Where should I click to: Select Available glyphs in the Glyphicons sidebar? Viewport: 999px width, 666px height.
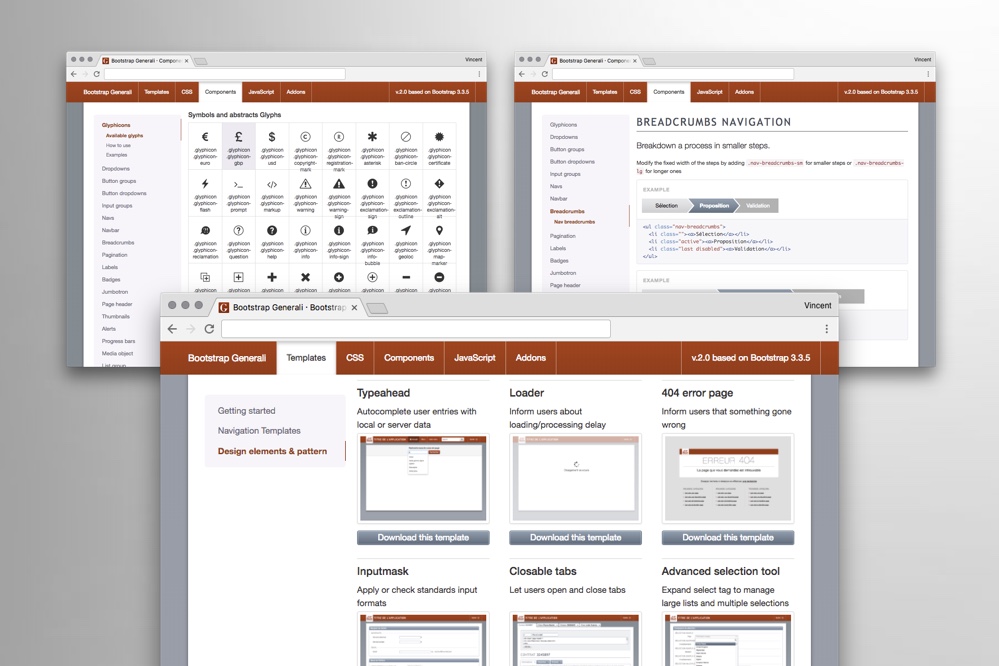124,136
